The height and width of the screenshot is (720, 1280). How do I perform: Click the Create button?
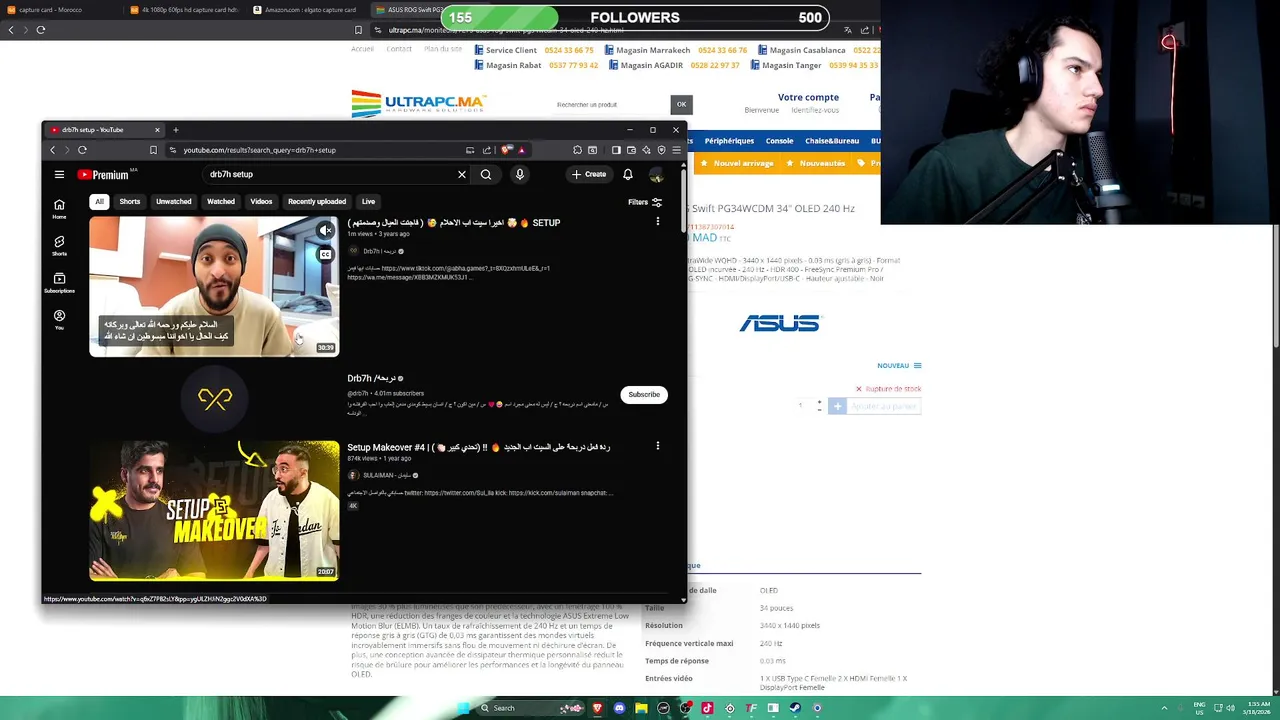588,174
